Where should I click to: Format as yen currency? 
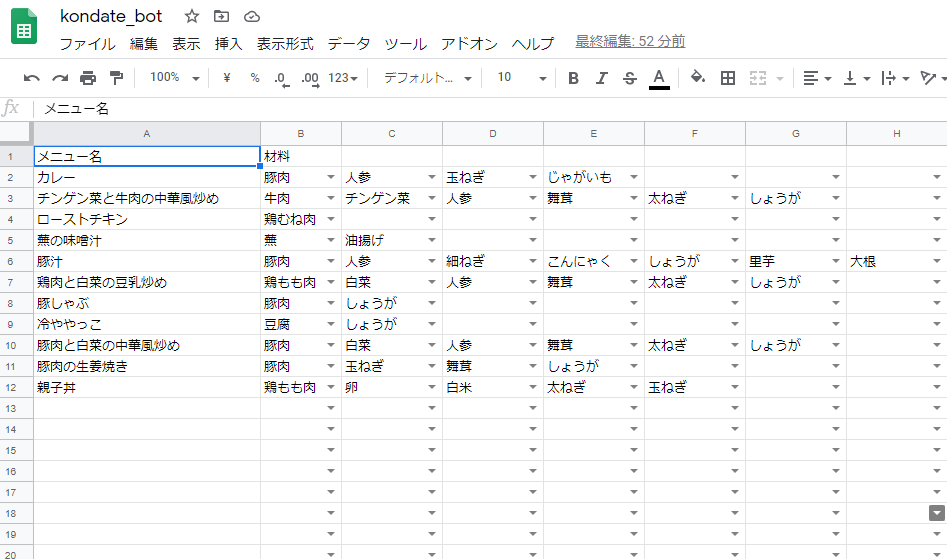pyautogui.click(x=226, y=78)
